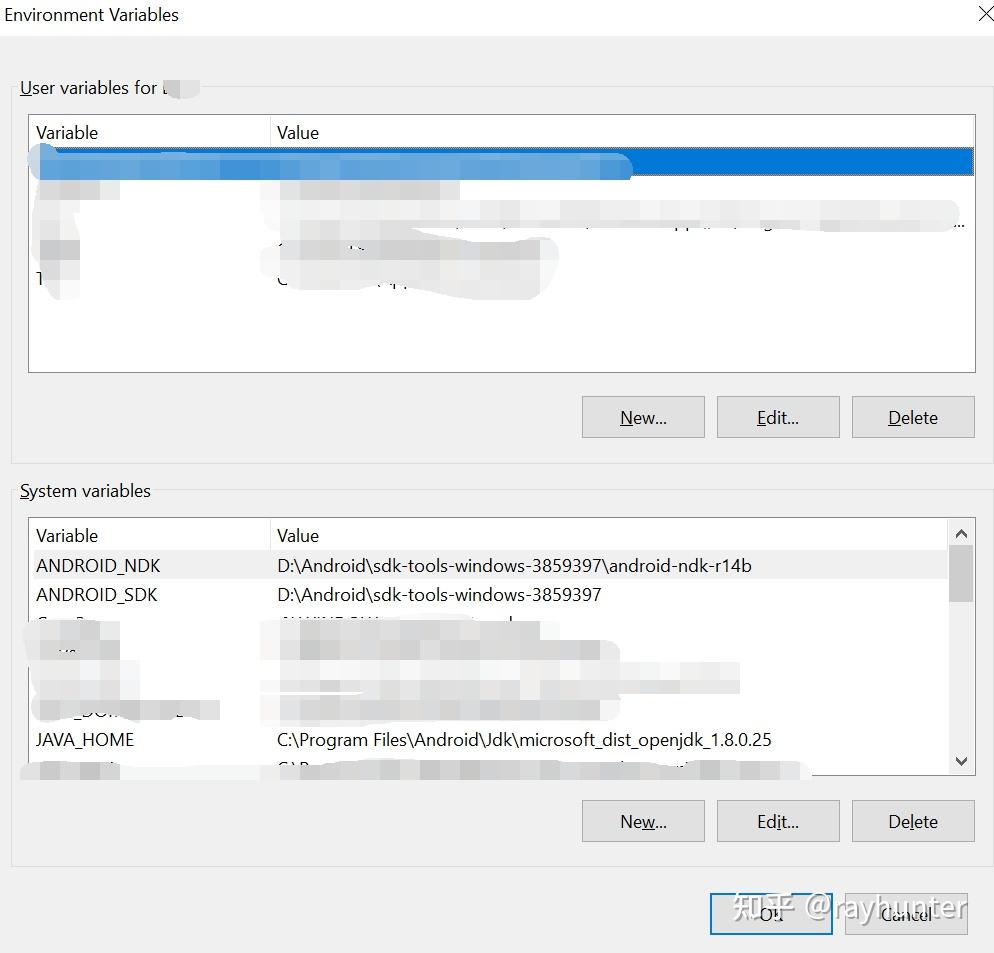Close the Environment Variables dialog
994x953 pixels.
pyautogui.click(x=984, y=14)
